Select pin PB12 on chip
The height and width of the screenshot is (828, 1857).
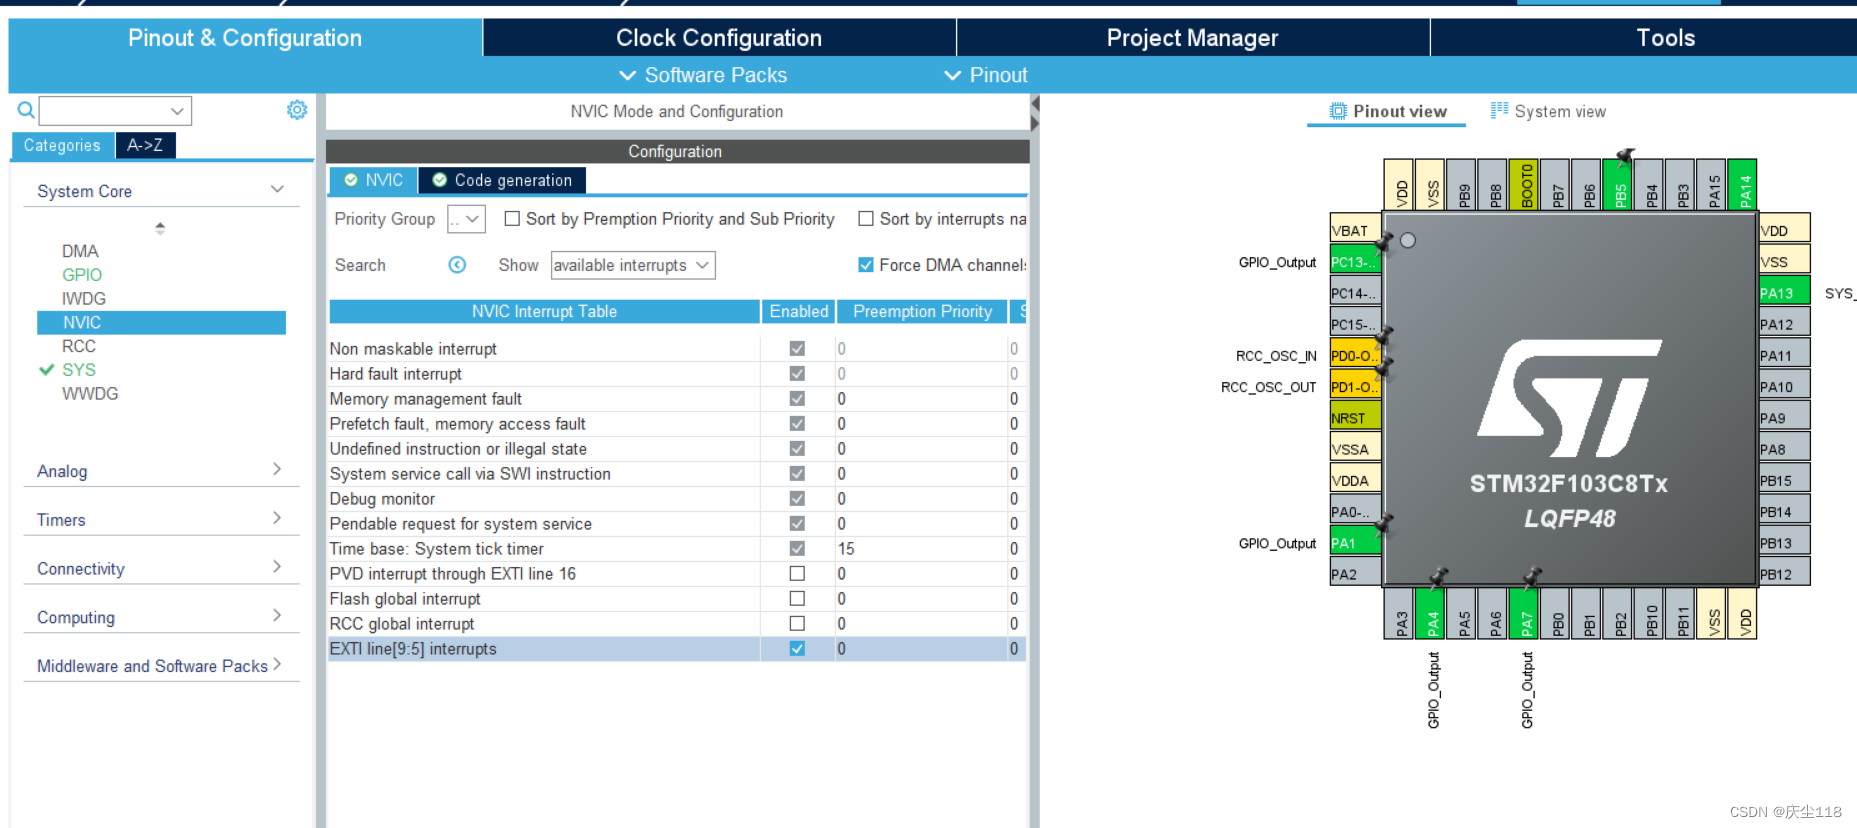point(1785,574)
